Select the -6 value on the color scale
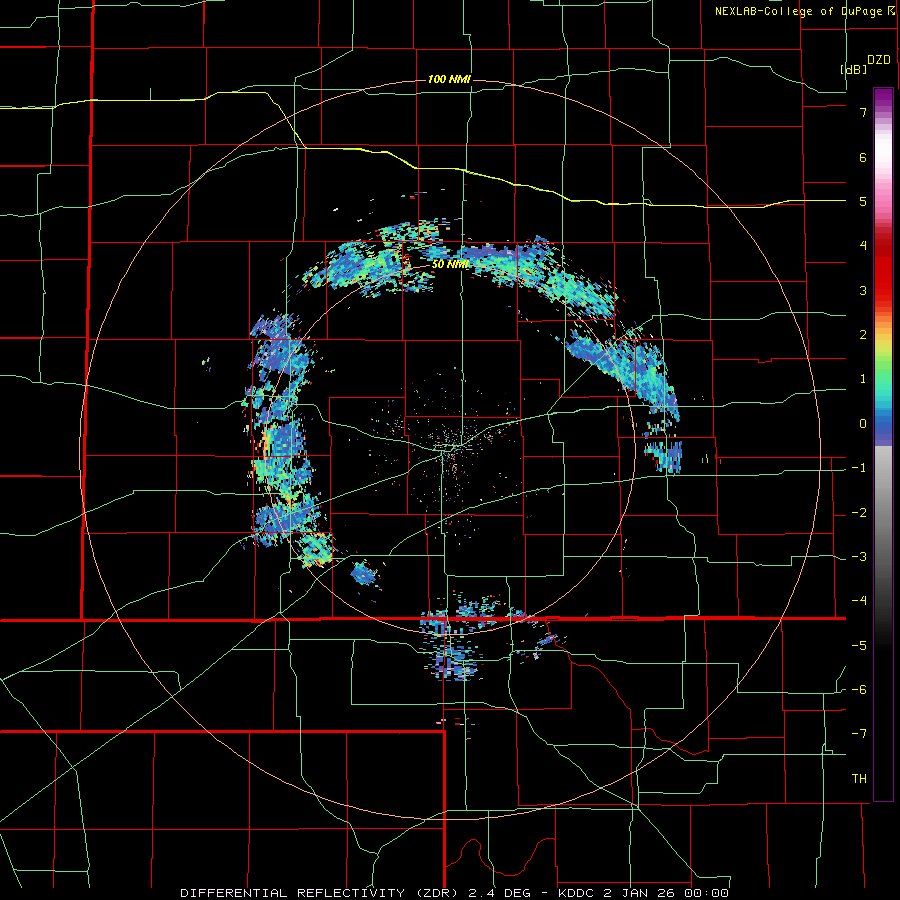This screenshot has height=900, width=900. (859, 690)
